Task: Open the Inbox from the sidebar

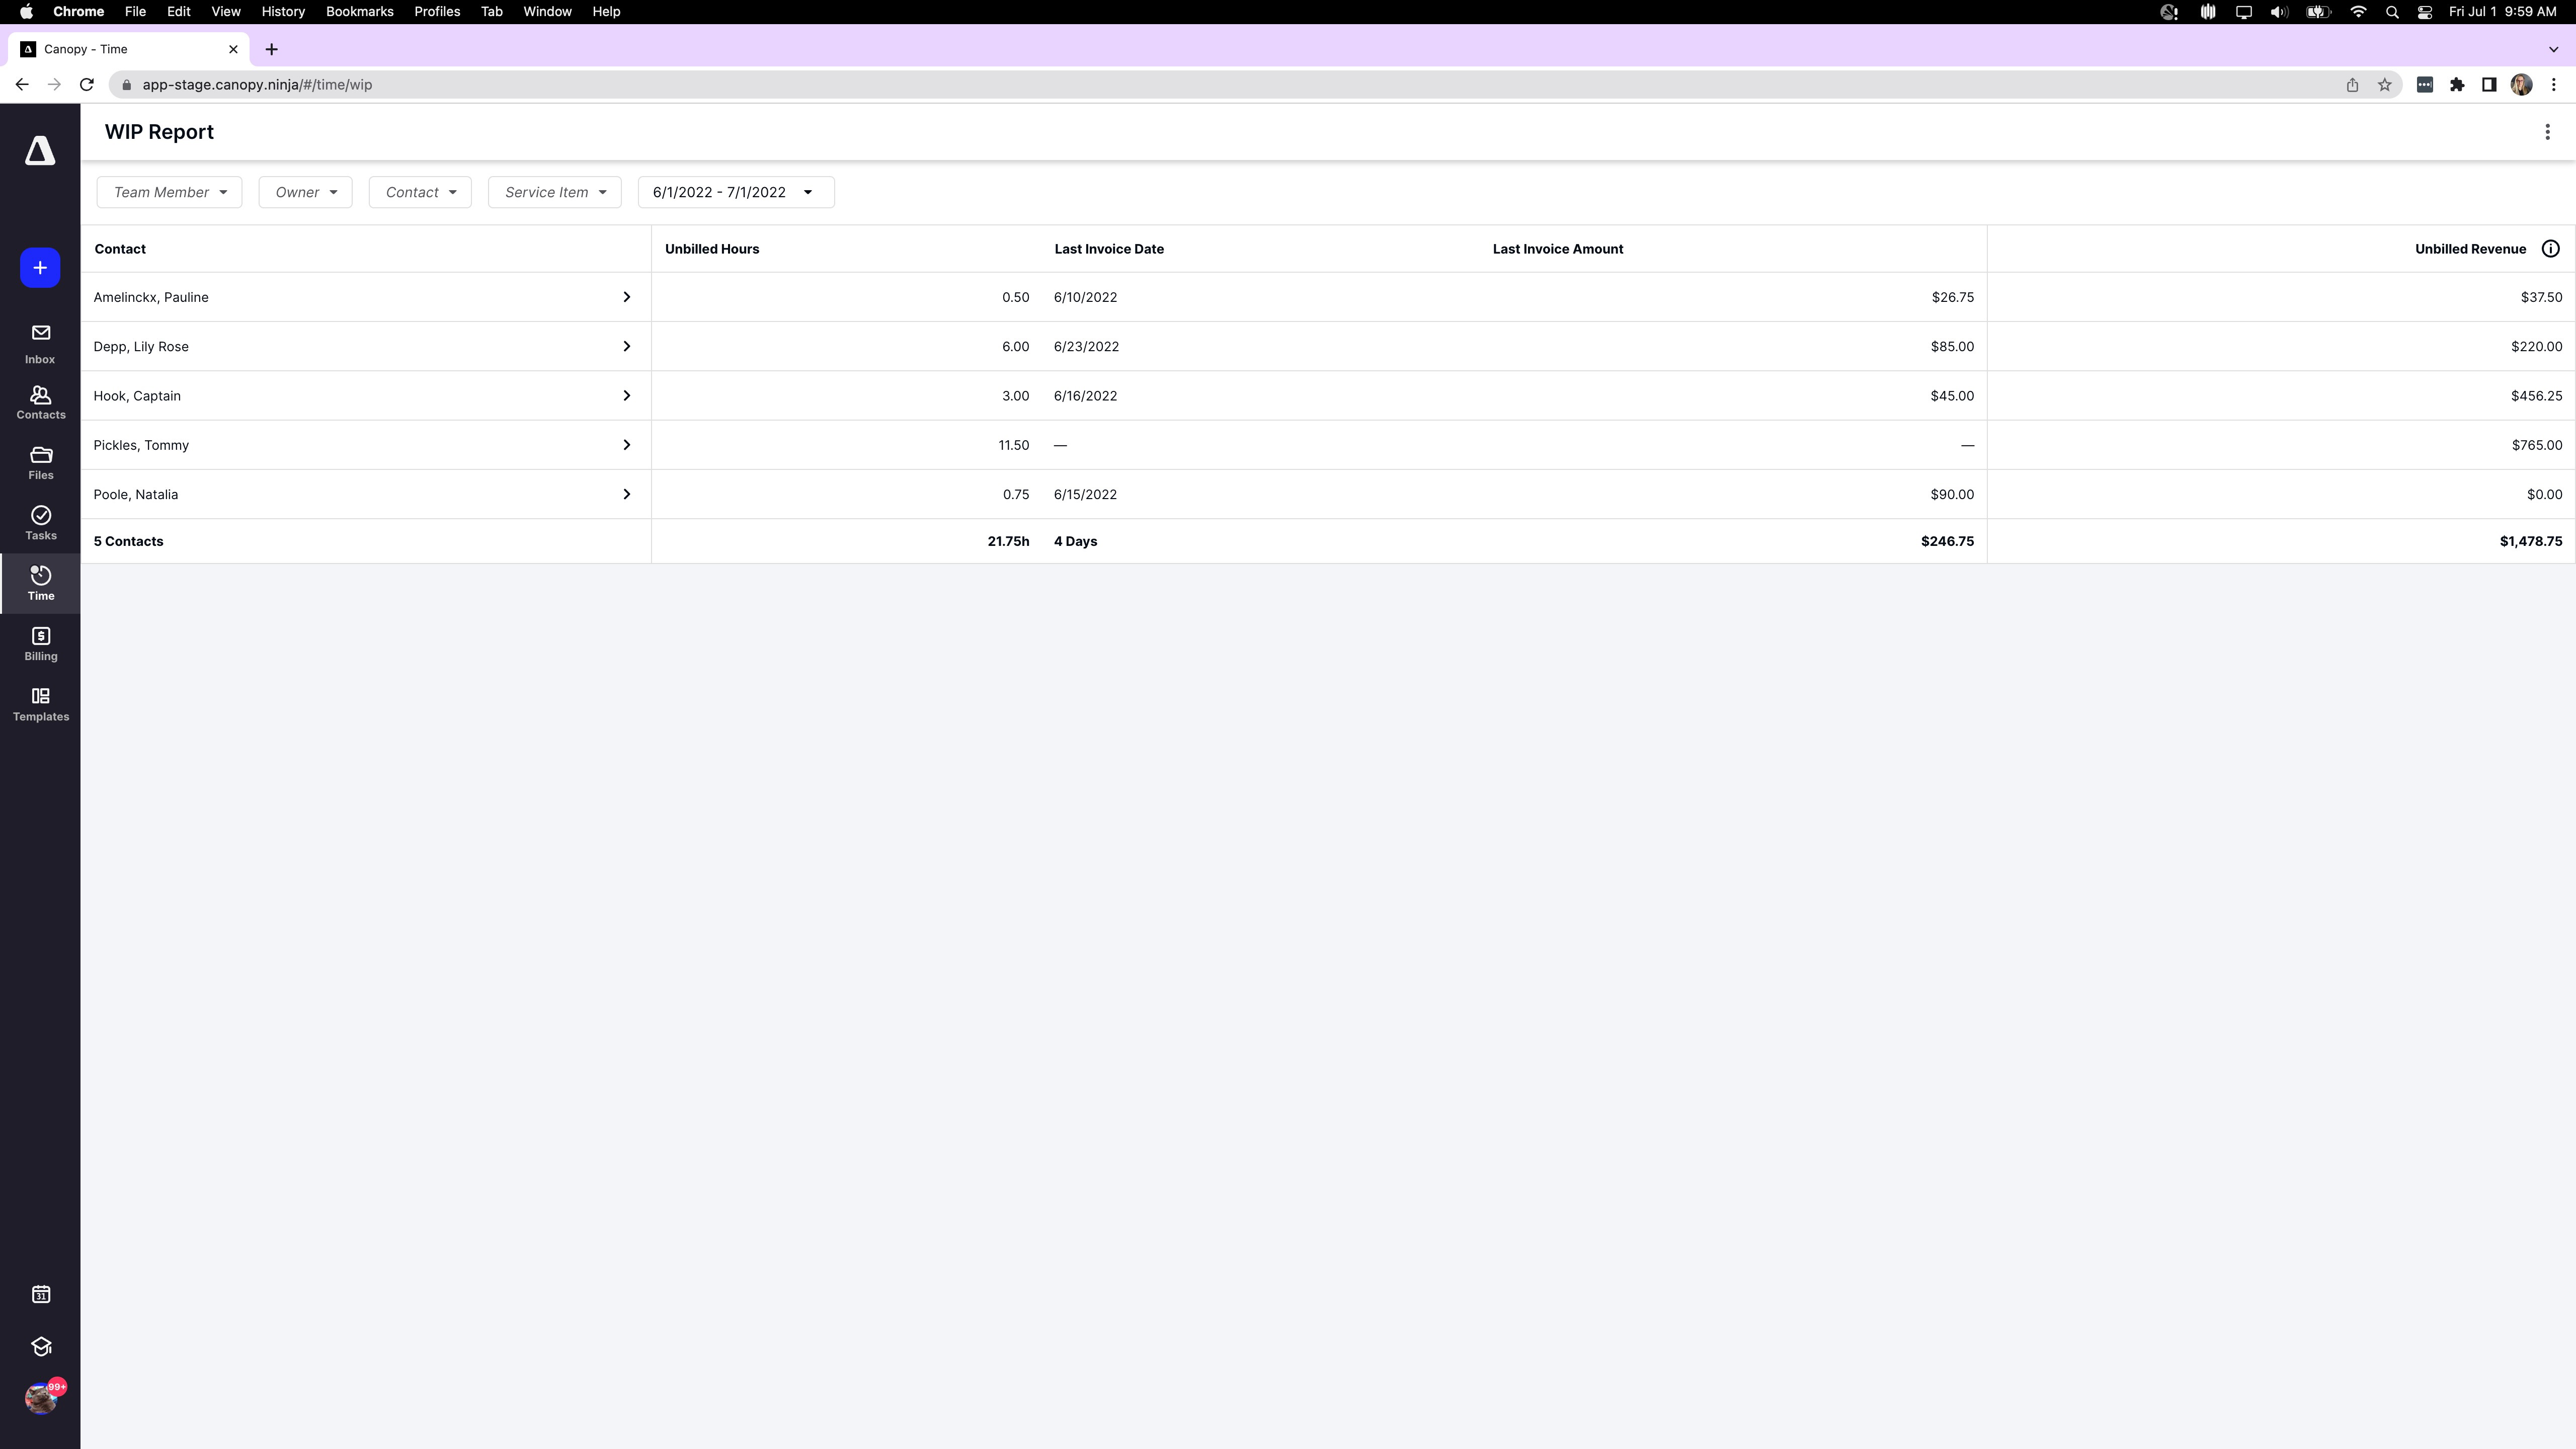Action: click(40, 340)
